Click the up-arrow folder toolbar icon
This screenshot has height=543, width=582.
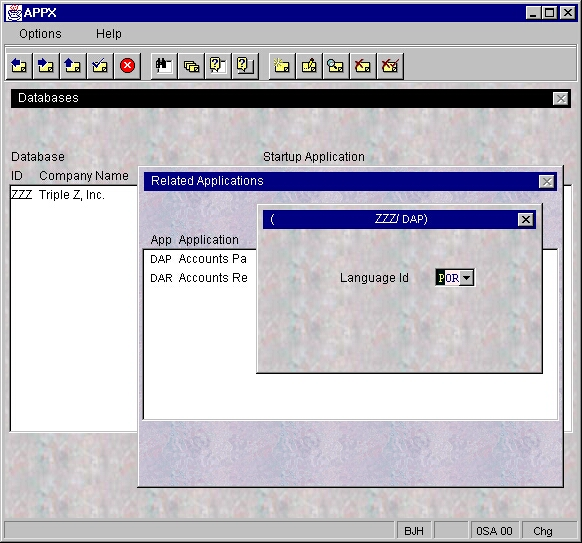coord(73,66)
